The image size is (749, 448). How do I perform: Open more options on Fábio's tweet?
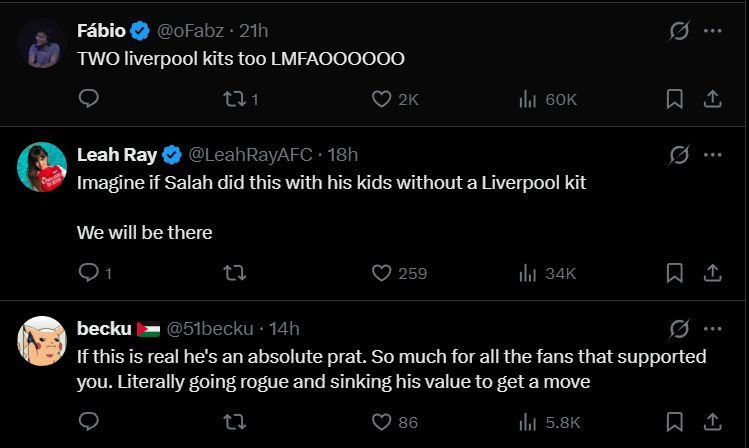tap(713, 31)
